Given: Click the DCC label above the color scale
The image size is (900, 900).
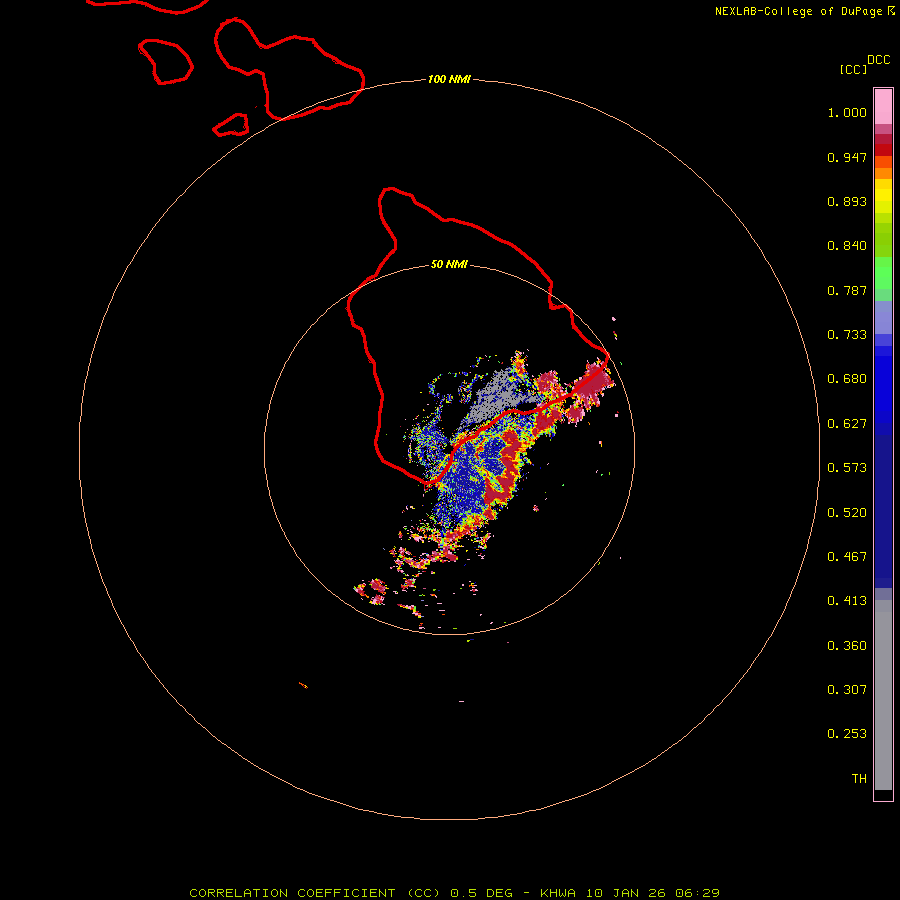Looking at the screenshot, I should pyautogui.click(x=878, y=60).
